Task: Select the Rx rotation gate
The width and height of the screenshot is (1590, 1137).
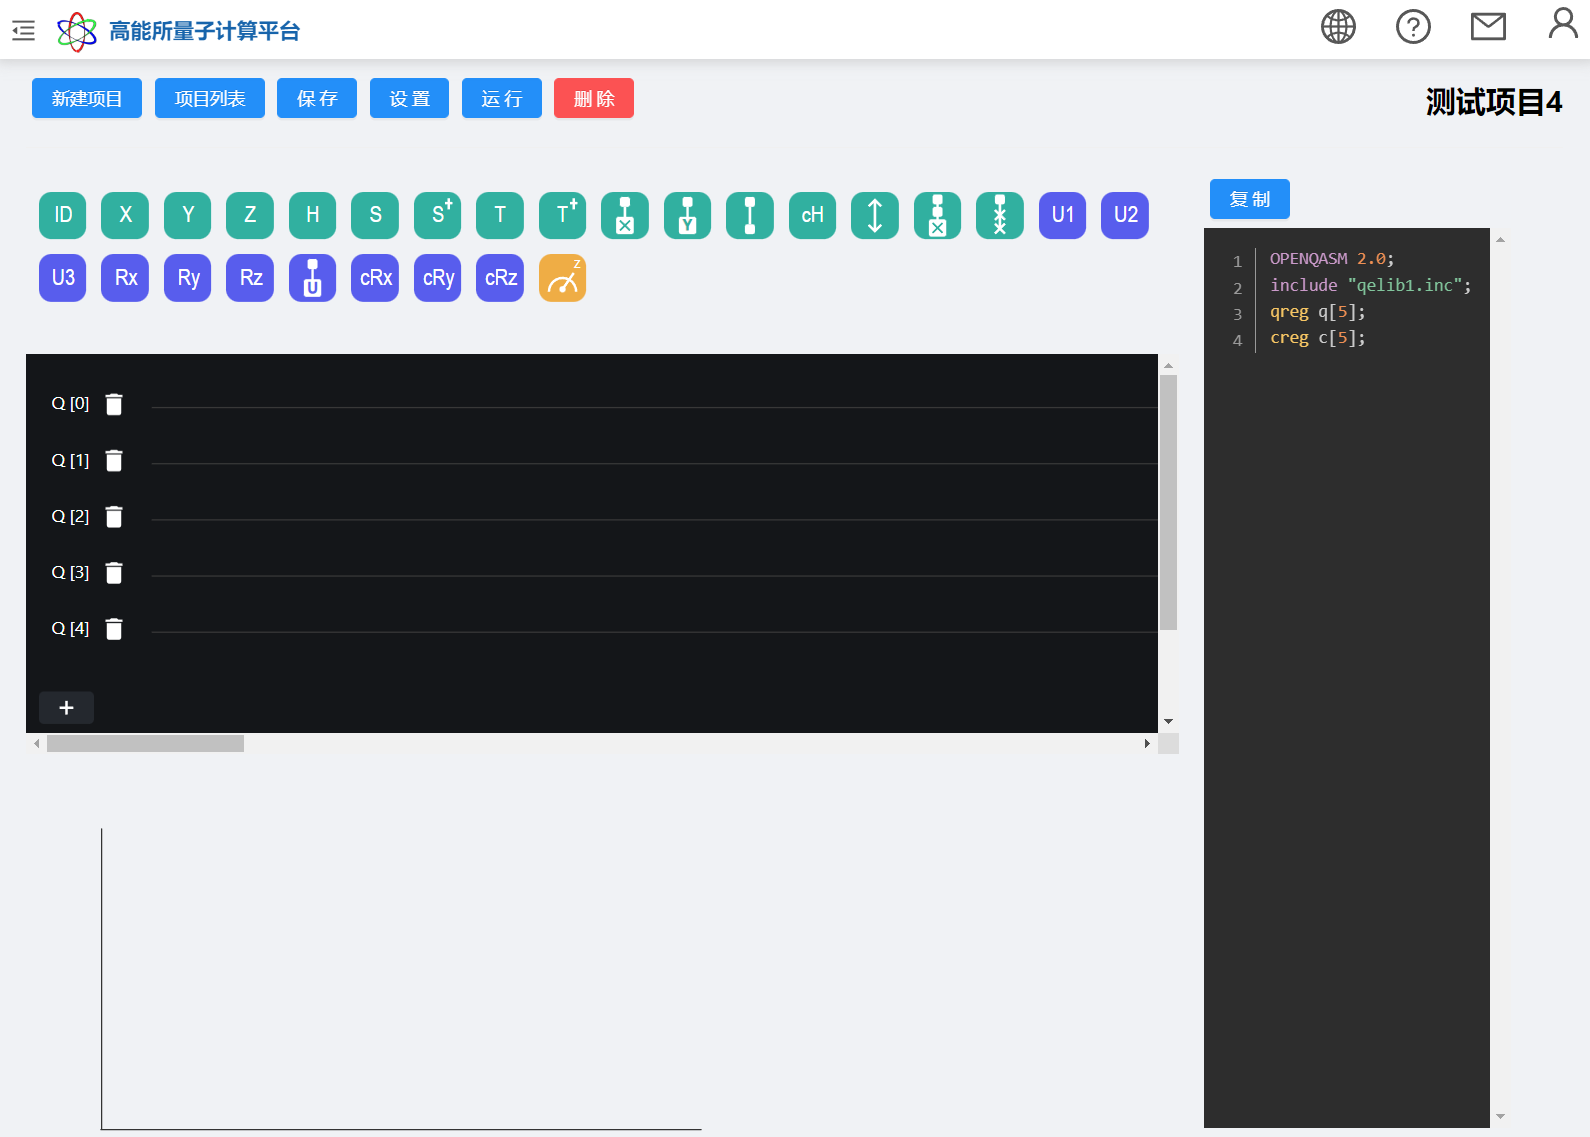Action: [125, 278]
